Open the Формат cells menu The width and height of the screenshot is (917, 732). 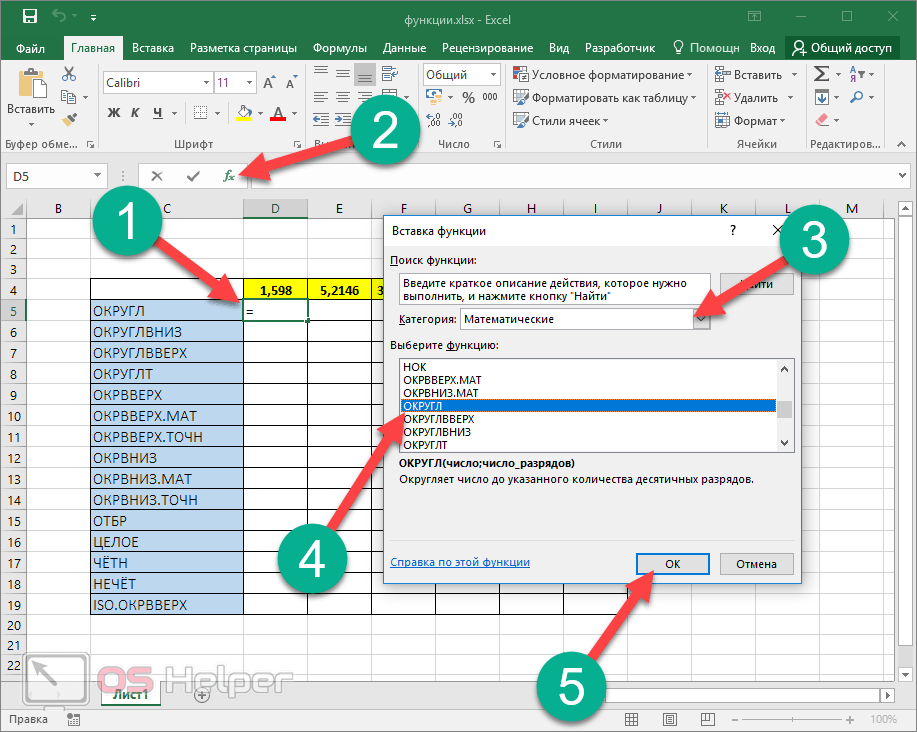click(x=750, y=121)
